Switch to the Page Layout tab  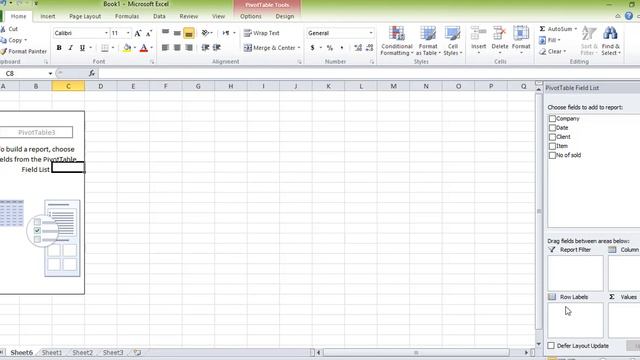(x=85, y=16)
